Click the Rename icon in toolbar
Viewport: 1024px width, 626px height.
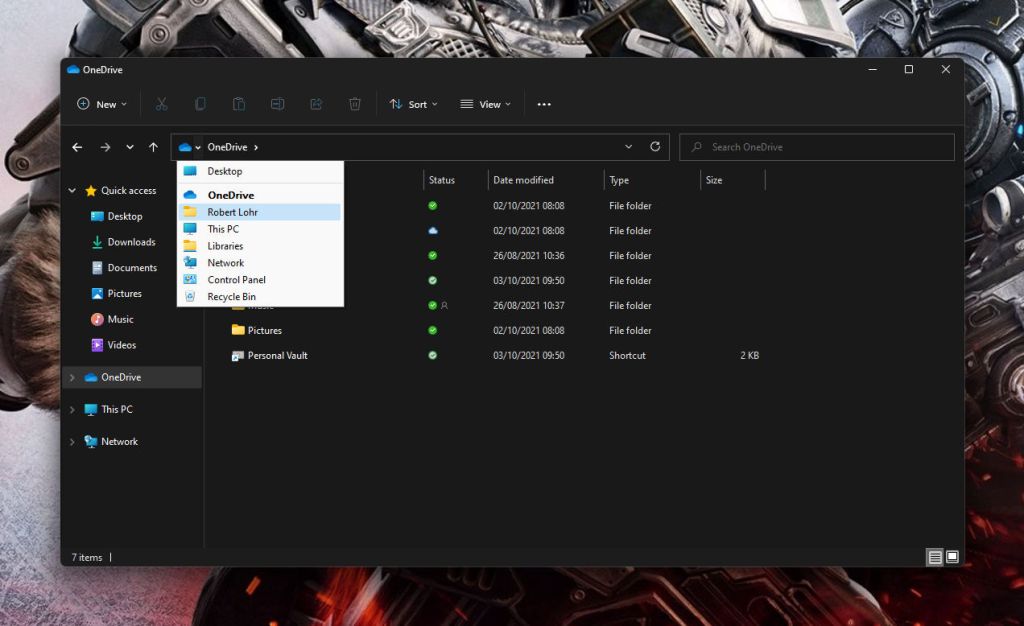(x=278, y=104)
